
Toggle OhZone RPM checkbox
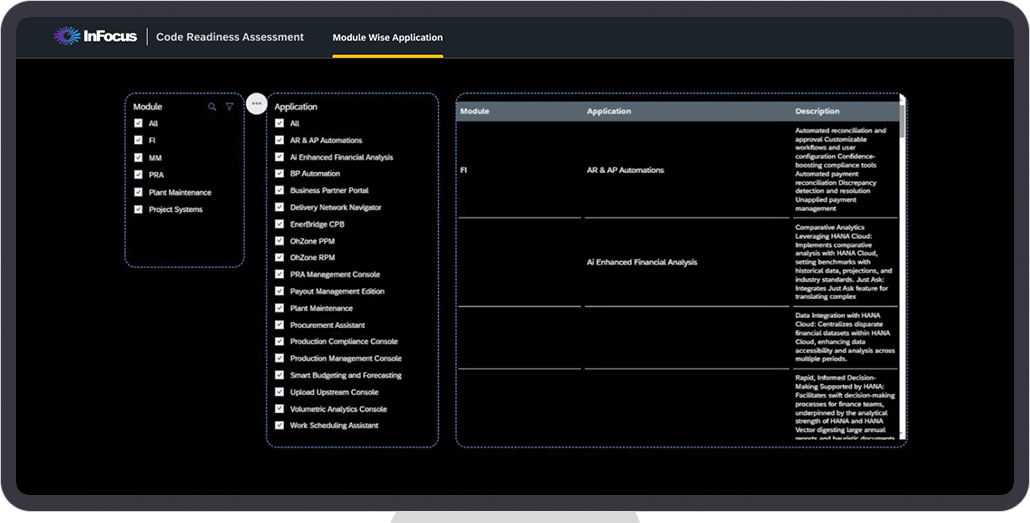[279, 258]
